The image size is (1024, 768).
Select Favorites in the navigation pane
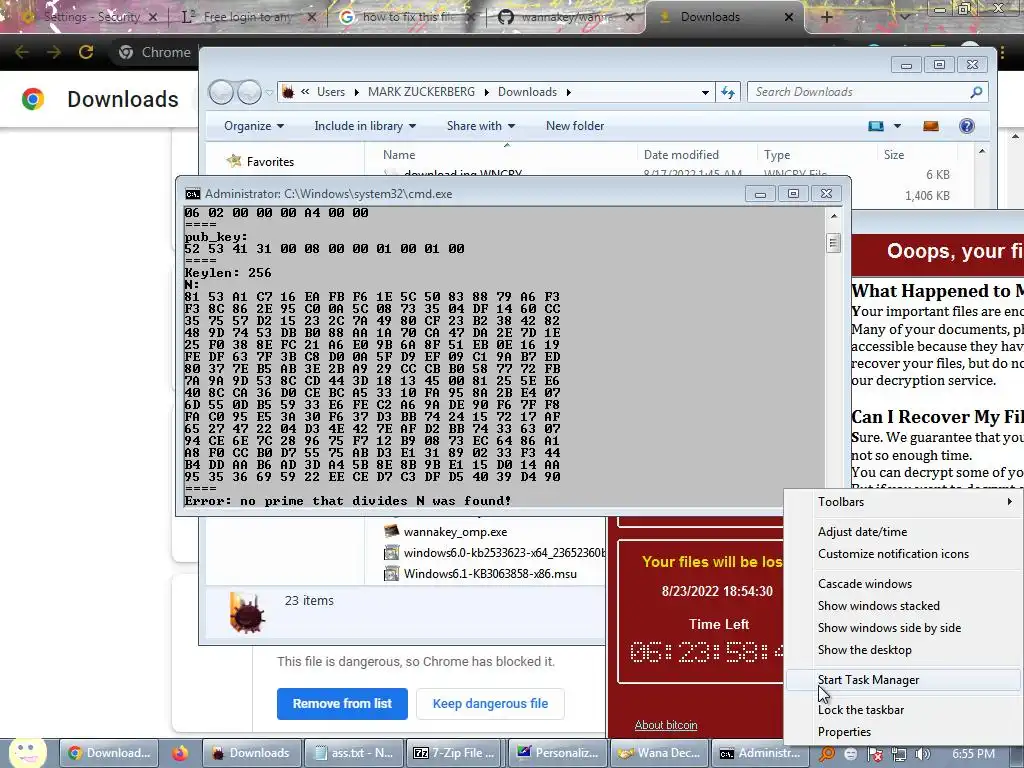pyautogui.click(x=270, y=161)
